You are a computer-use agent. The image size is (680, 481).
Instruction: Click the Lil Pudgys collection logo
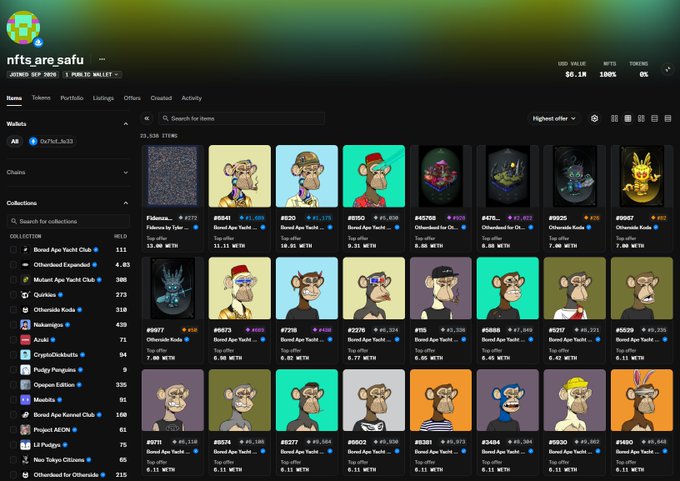click(26, 445)
